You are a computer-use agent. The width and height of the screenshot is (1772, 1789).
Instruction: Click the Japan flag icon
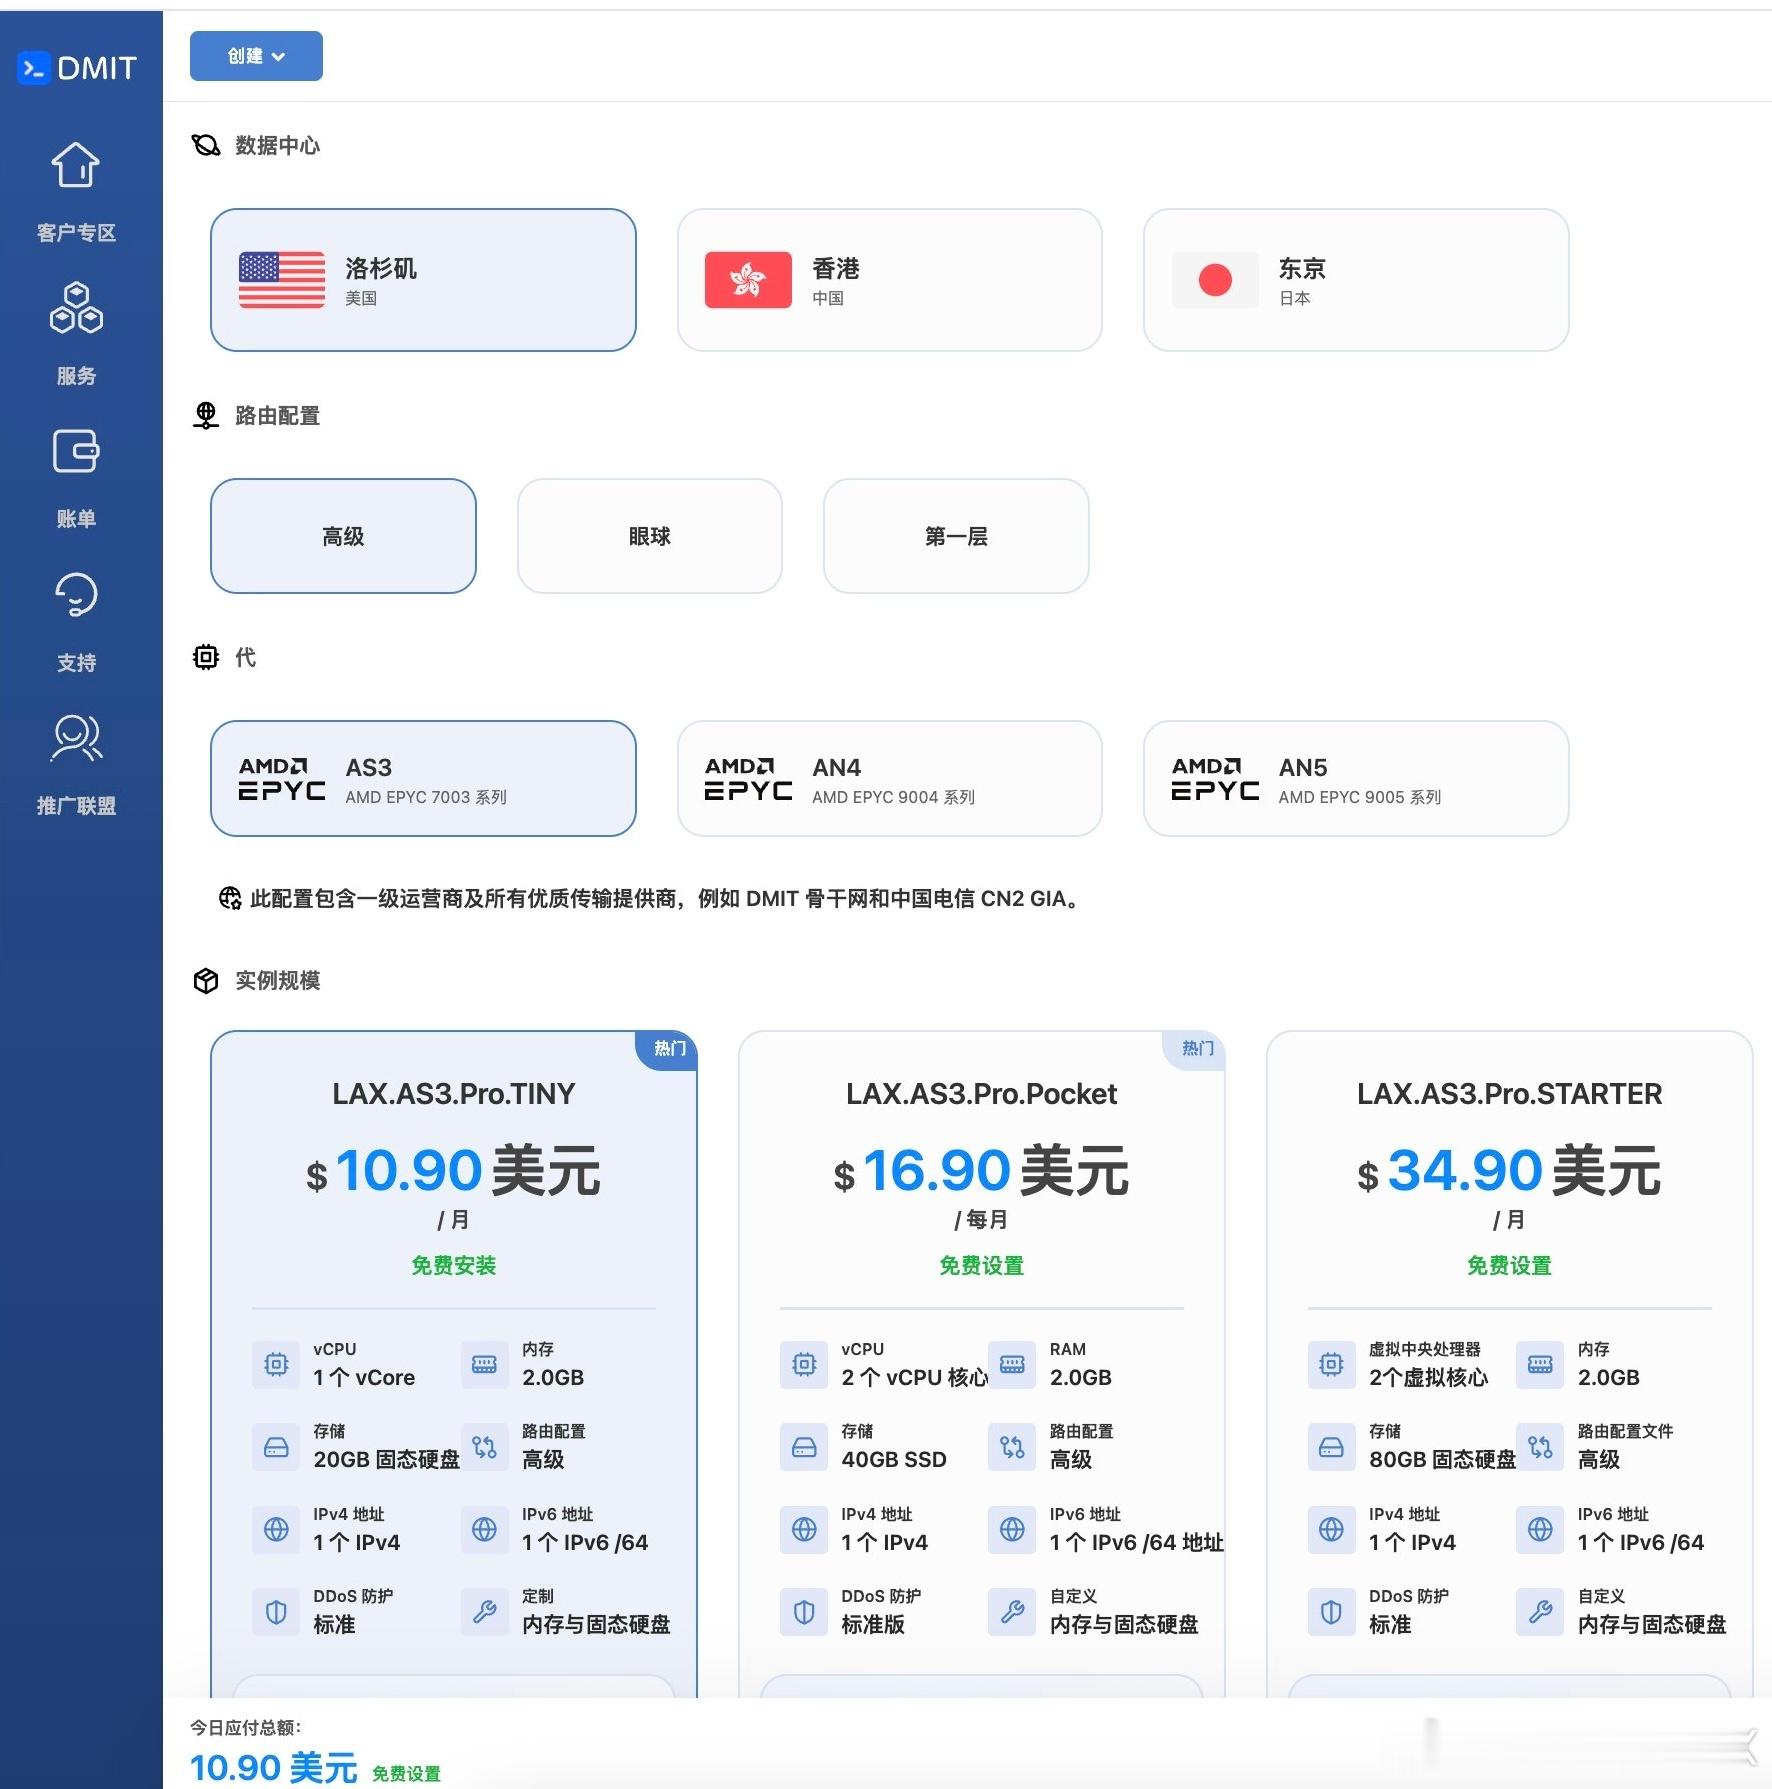(1215, 280)
